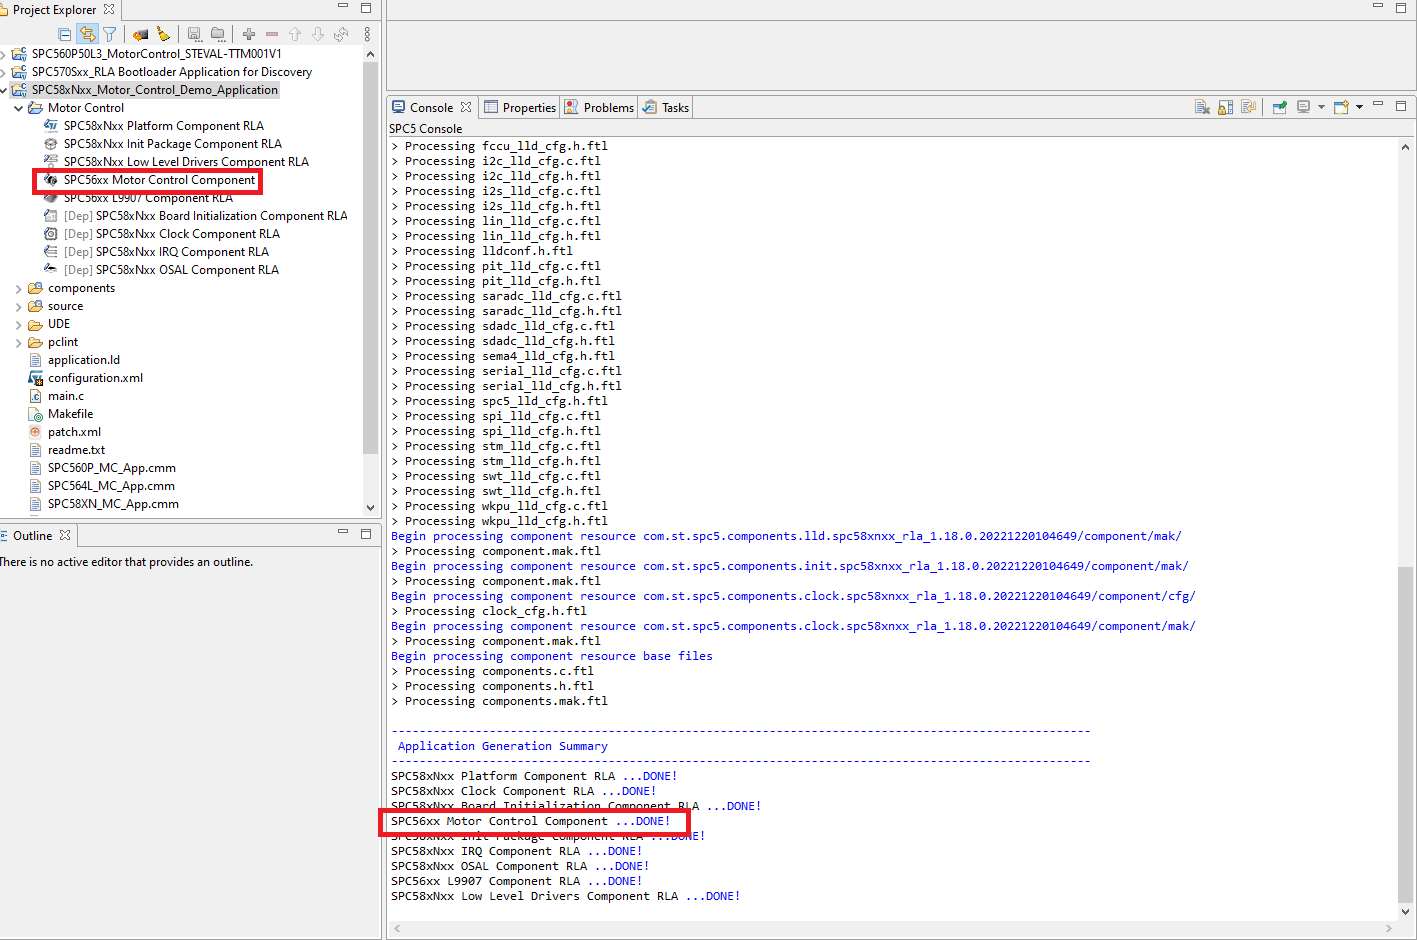Open a new console via the Open Console button
This screenshot has height=940, width=1417.
click(1341, 106)
